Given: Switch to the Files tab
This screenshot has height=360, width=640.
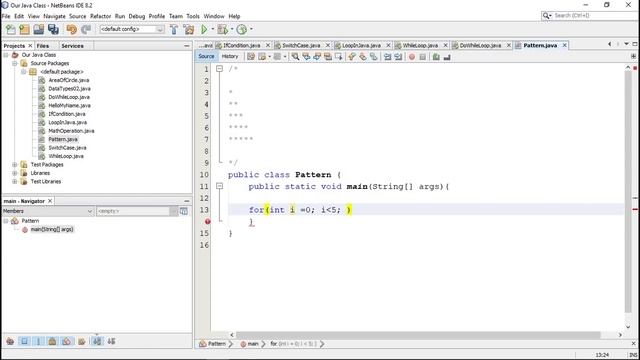Looking at the screenshot, I should [43, 46].
